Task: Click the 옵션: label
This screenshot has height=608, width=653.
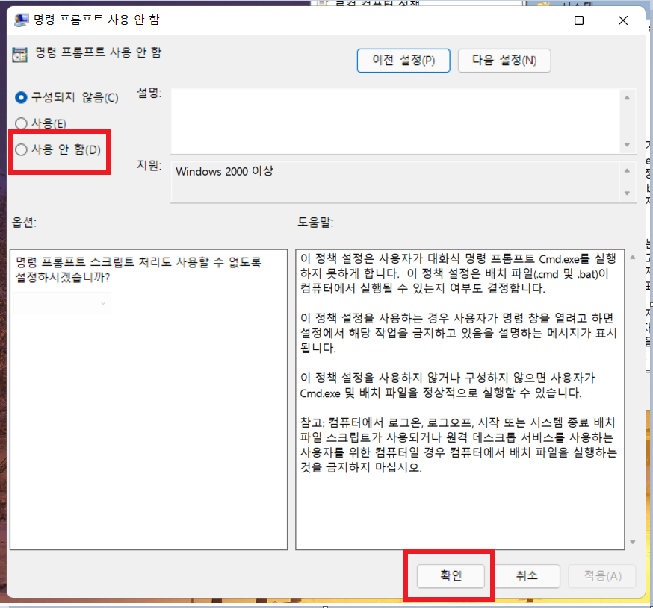Action: pos(24,222)
